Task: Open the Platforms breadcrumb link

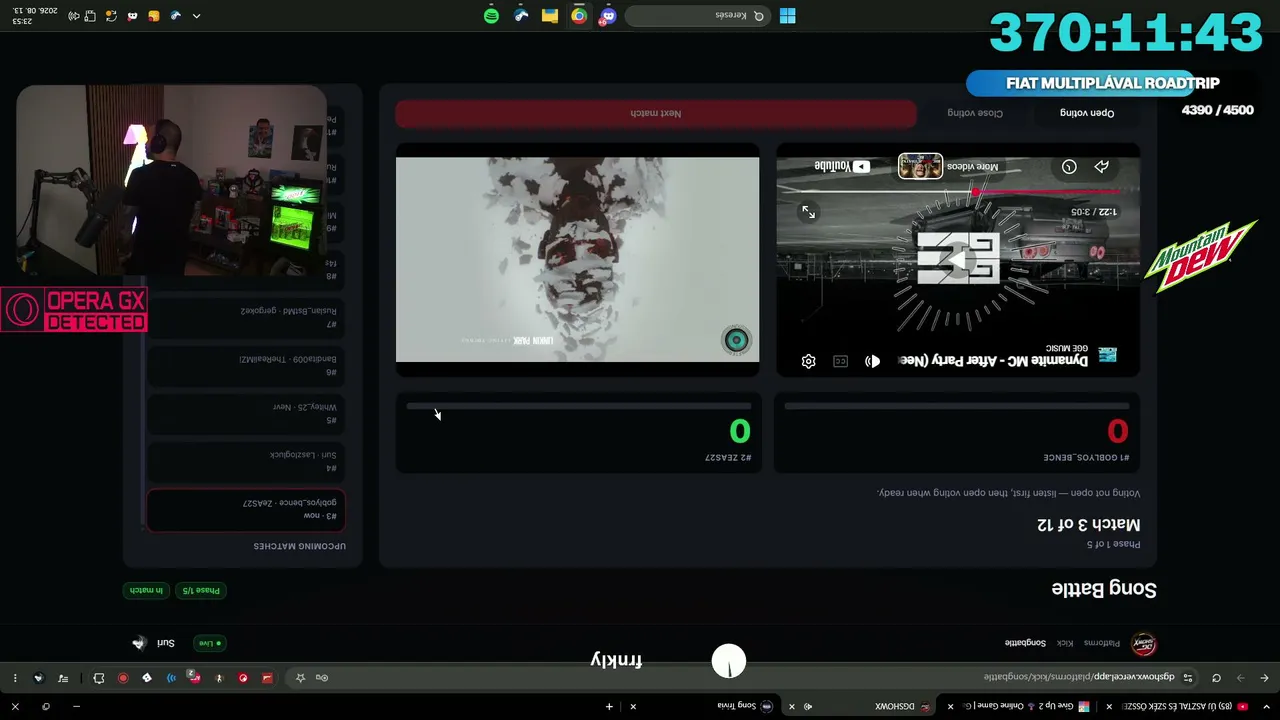Action: coord(1102,643)
